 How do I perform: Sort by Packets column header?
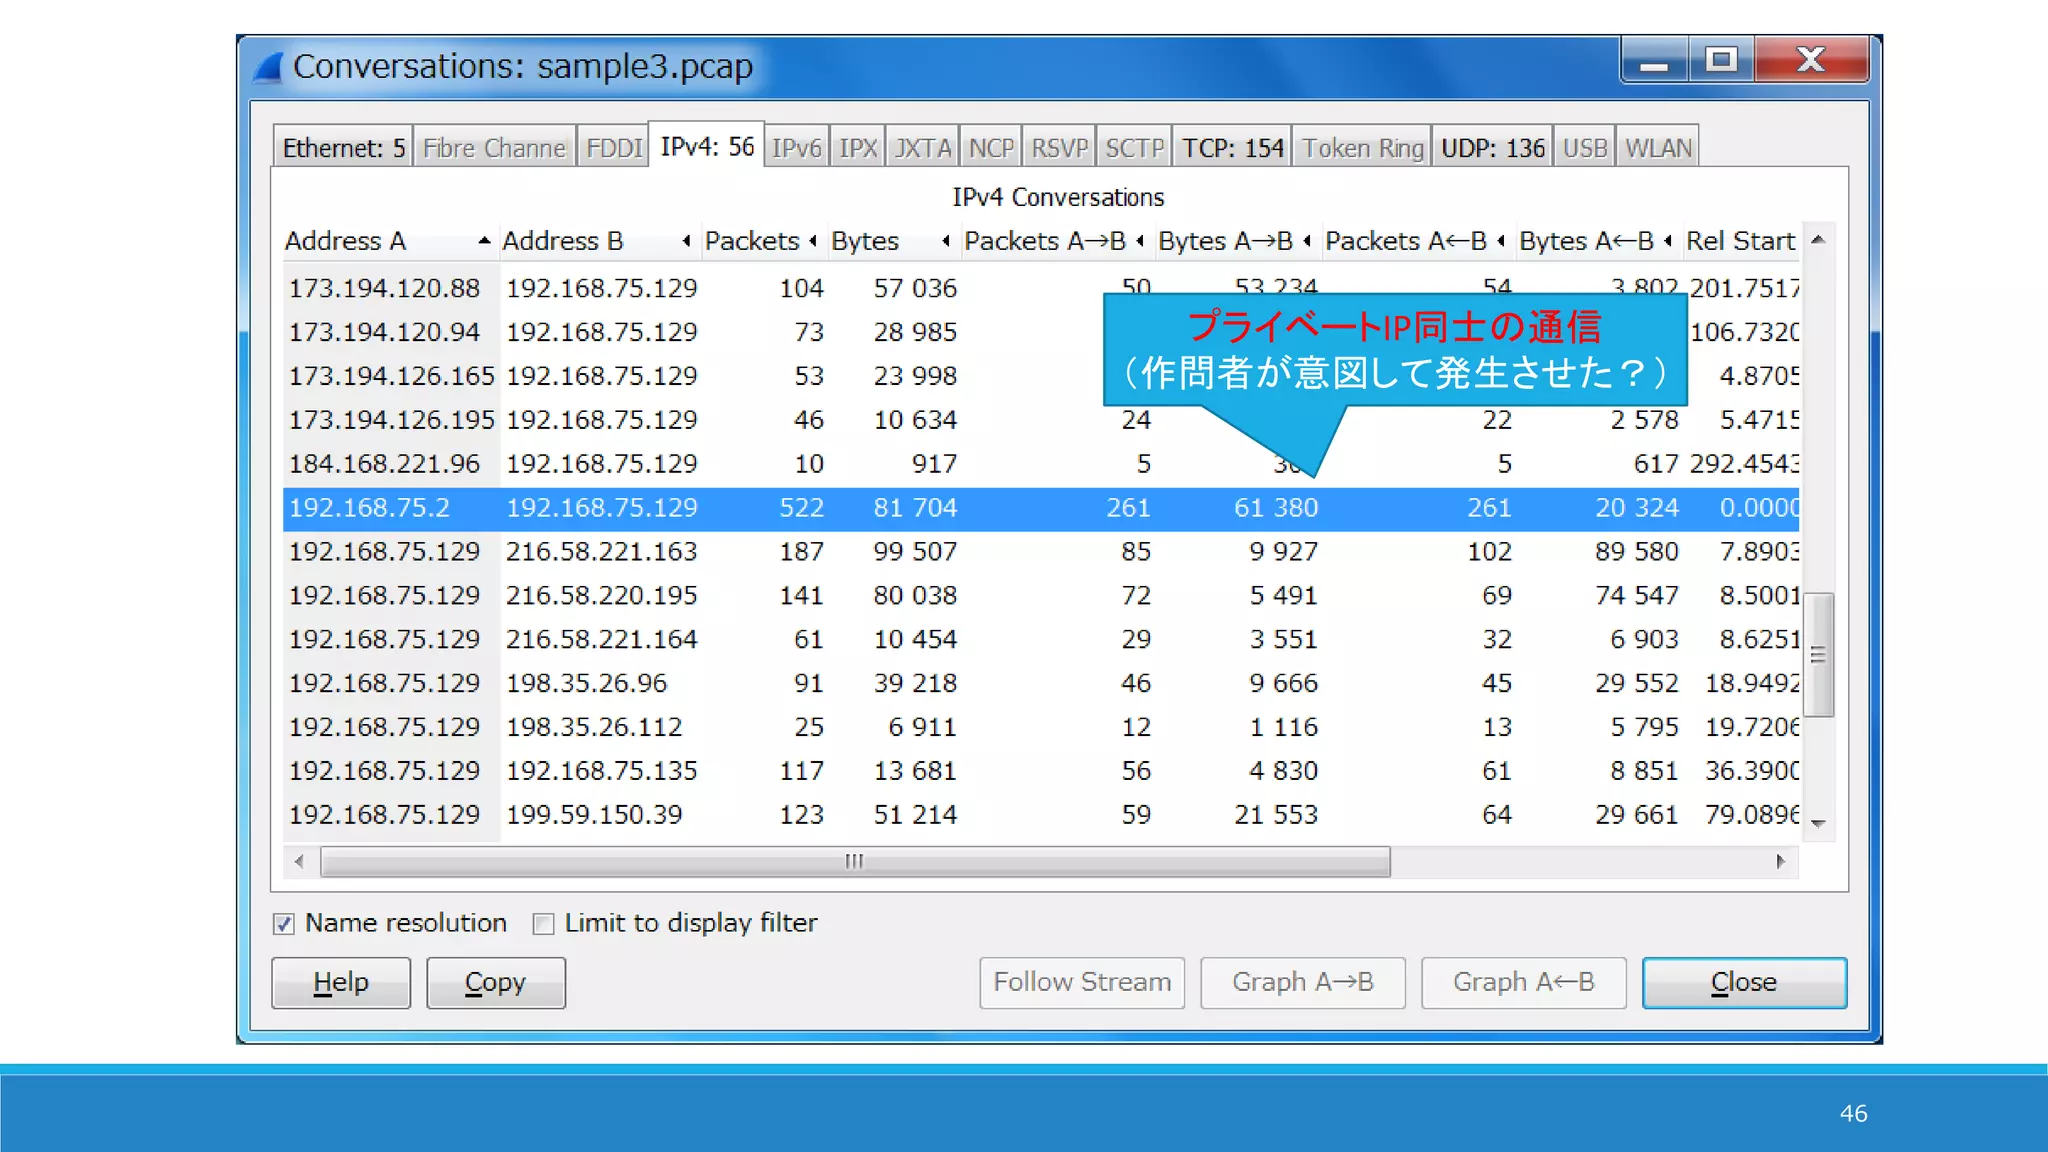click(752, 241)
